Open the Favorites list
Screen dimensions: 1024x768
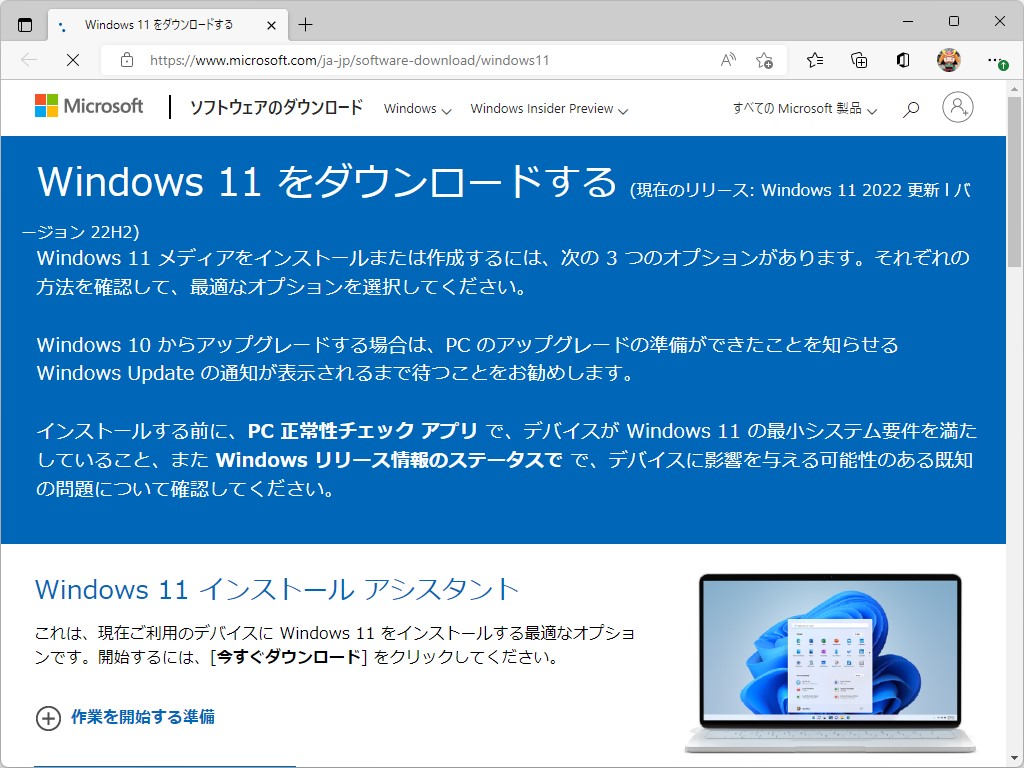(x=813, y=60)
